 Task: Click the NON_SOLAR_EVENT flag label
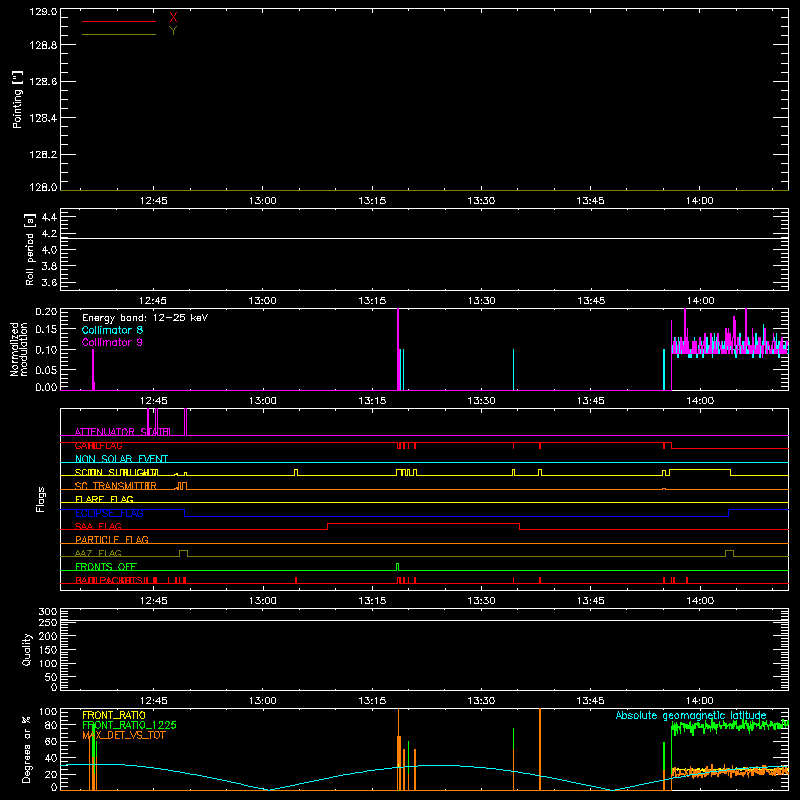point(121,459)
